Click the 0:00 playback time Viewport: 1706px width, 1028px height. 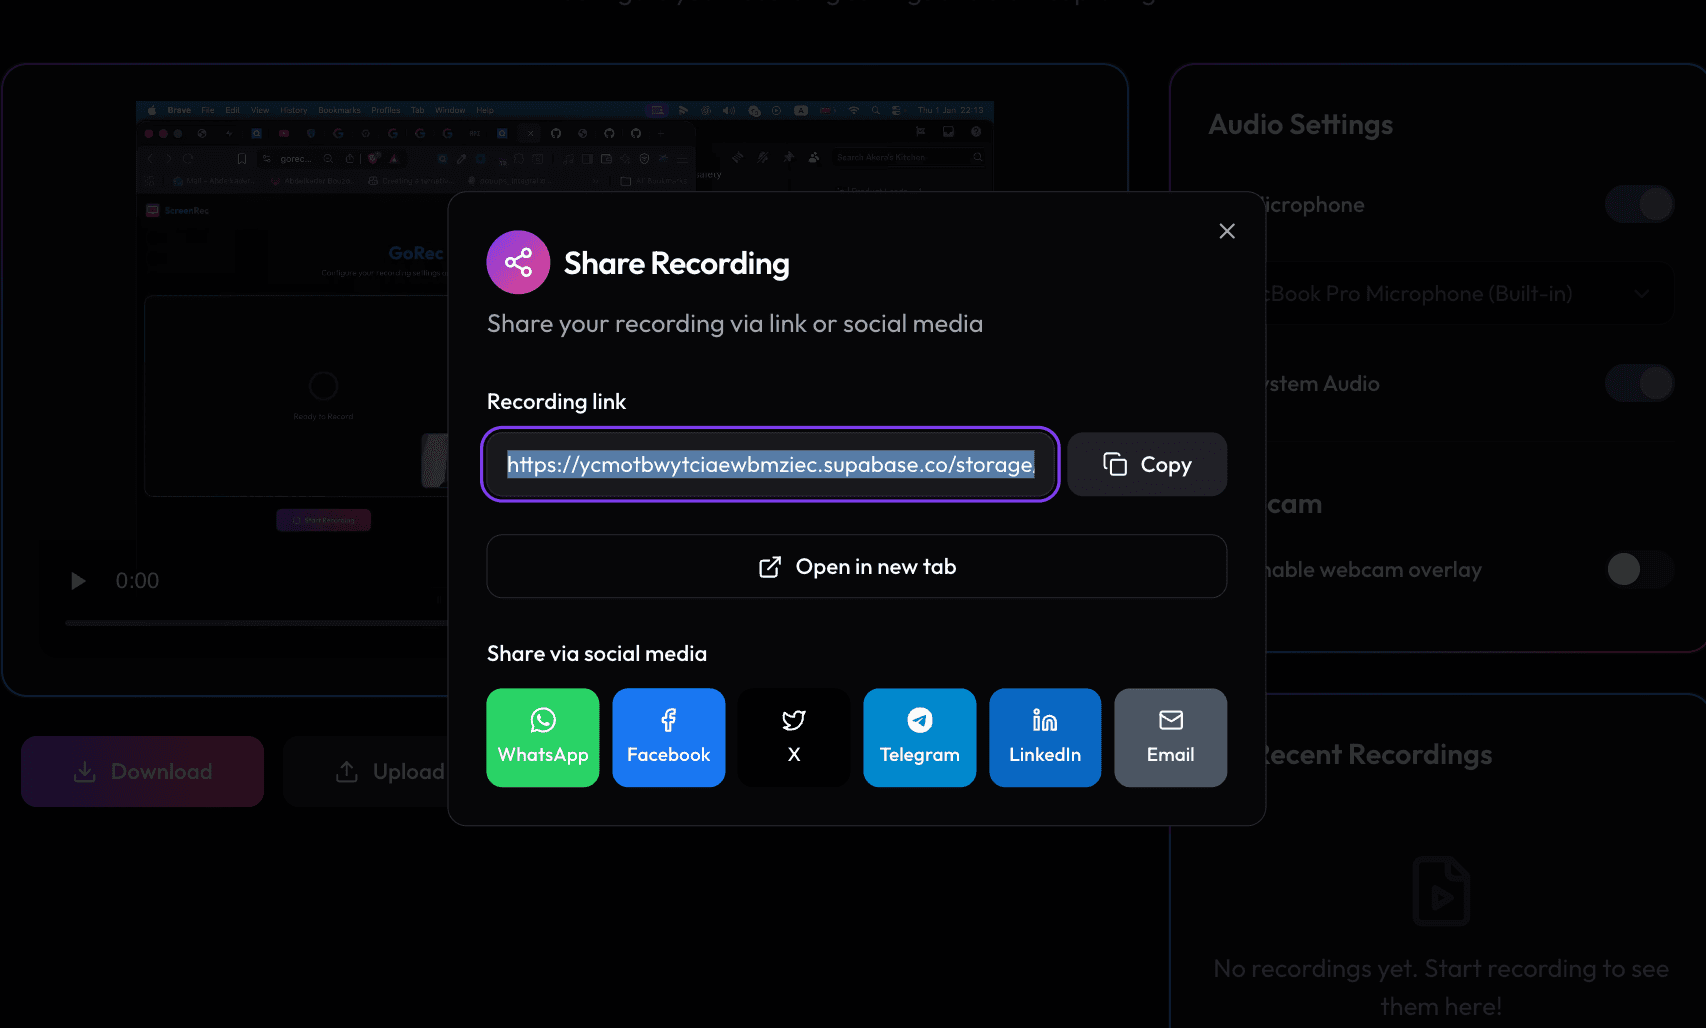[137, 581]
